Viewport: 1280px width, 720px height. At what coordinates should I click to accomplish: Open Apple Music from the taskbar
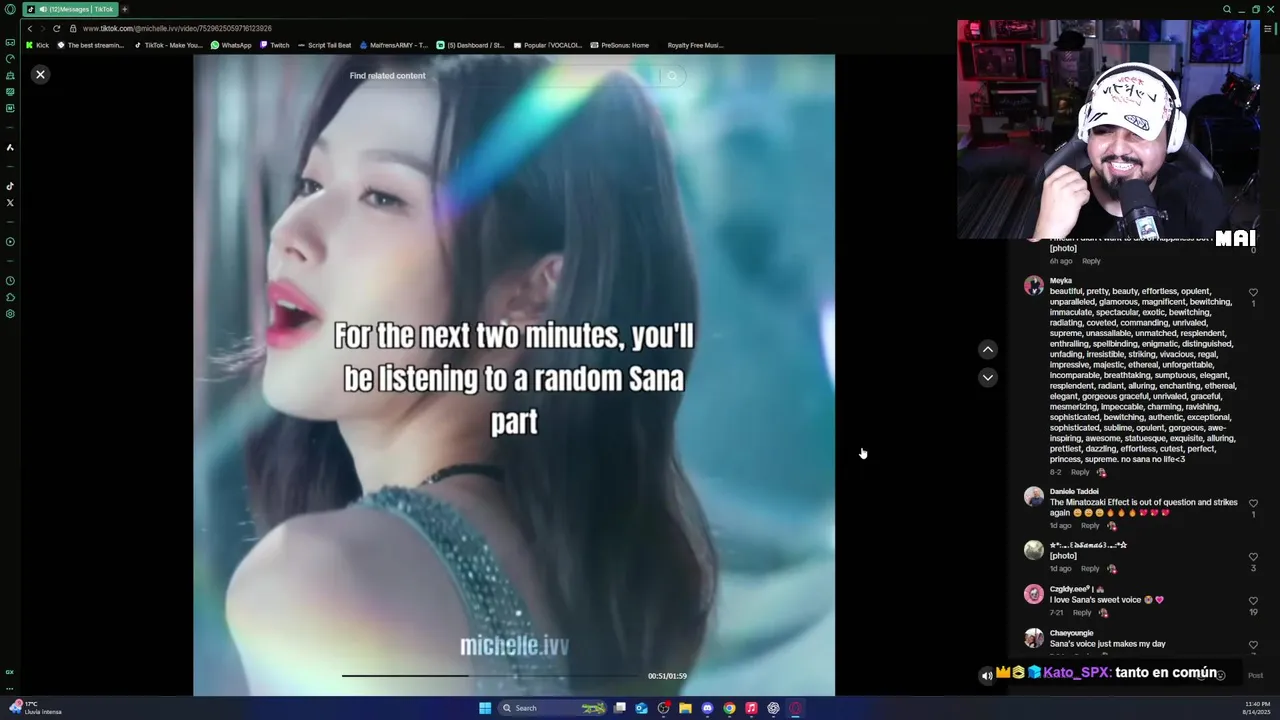coord(751,708)
